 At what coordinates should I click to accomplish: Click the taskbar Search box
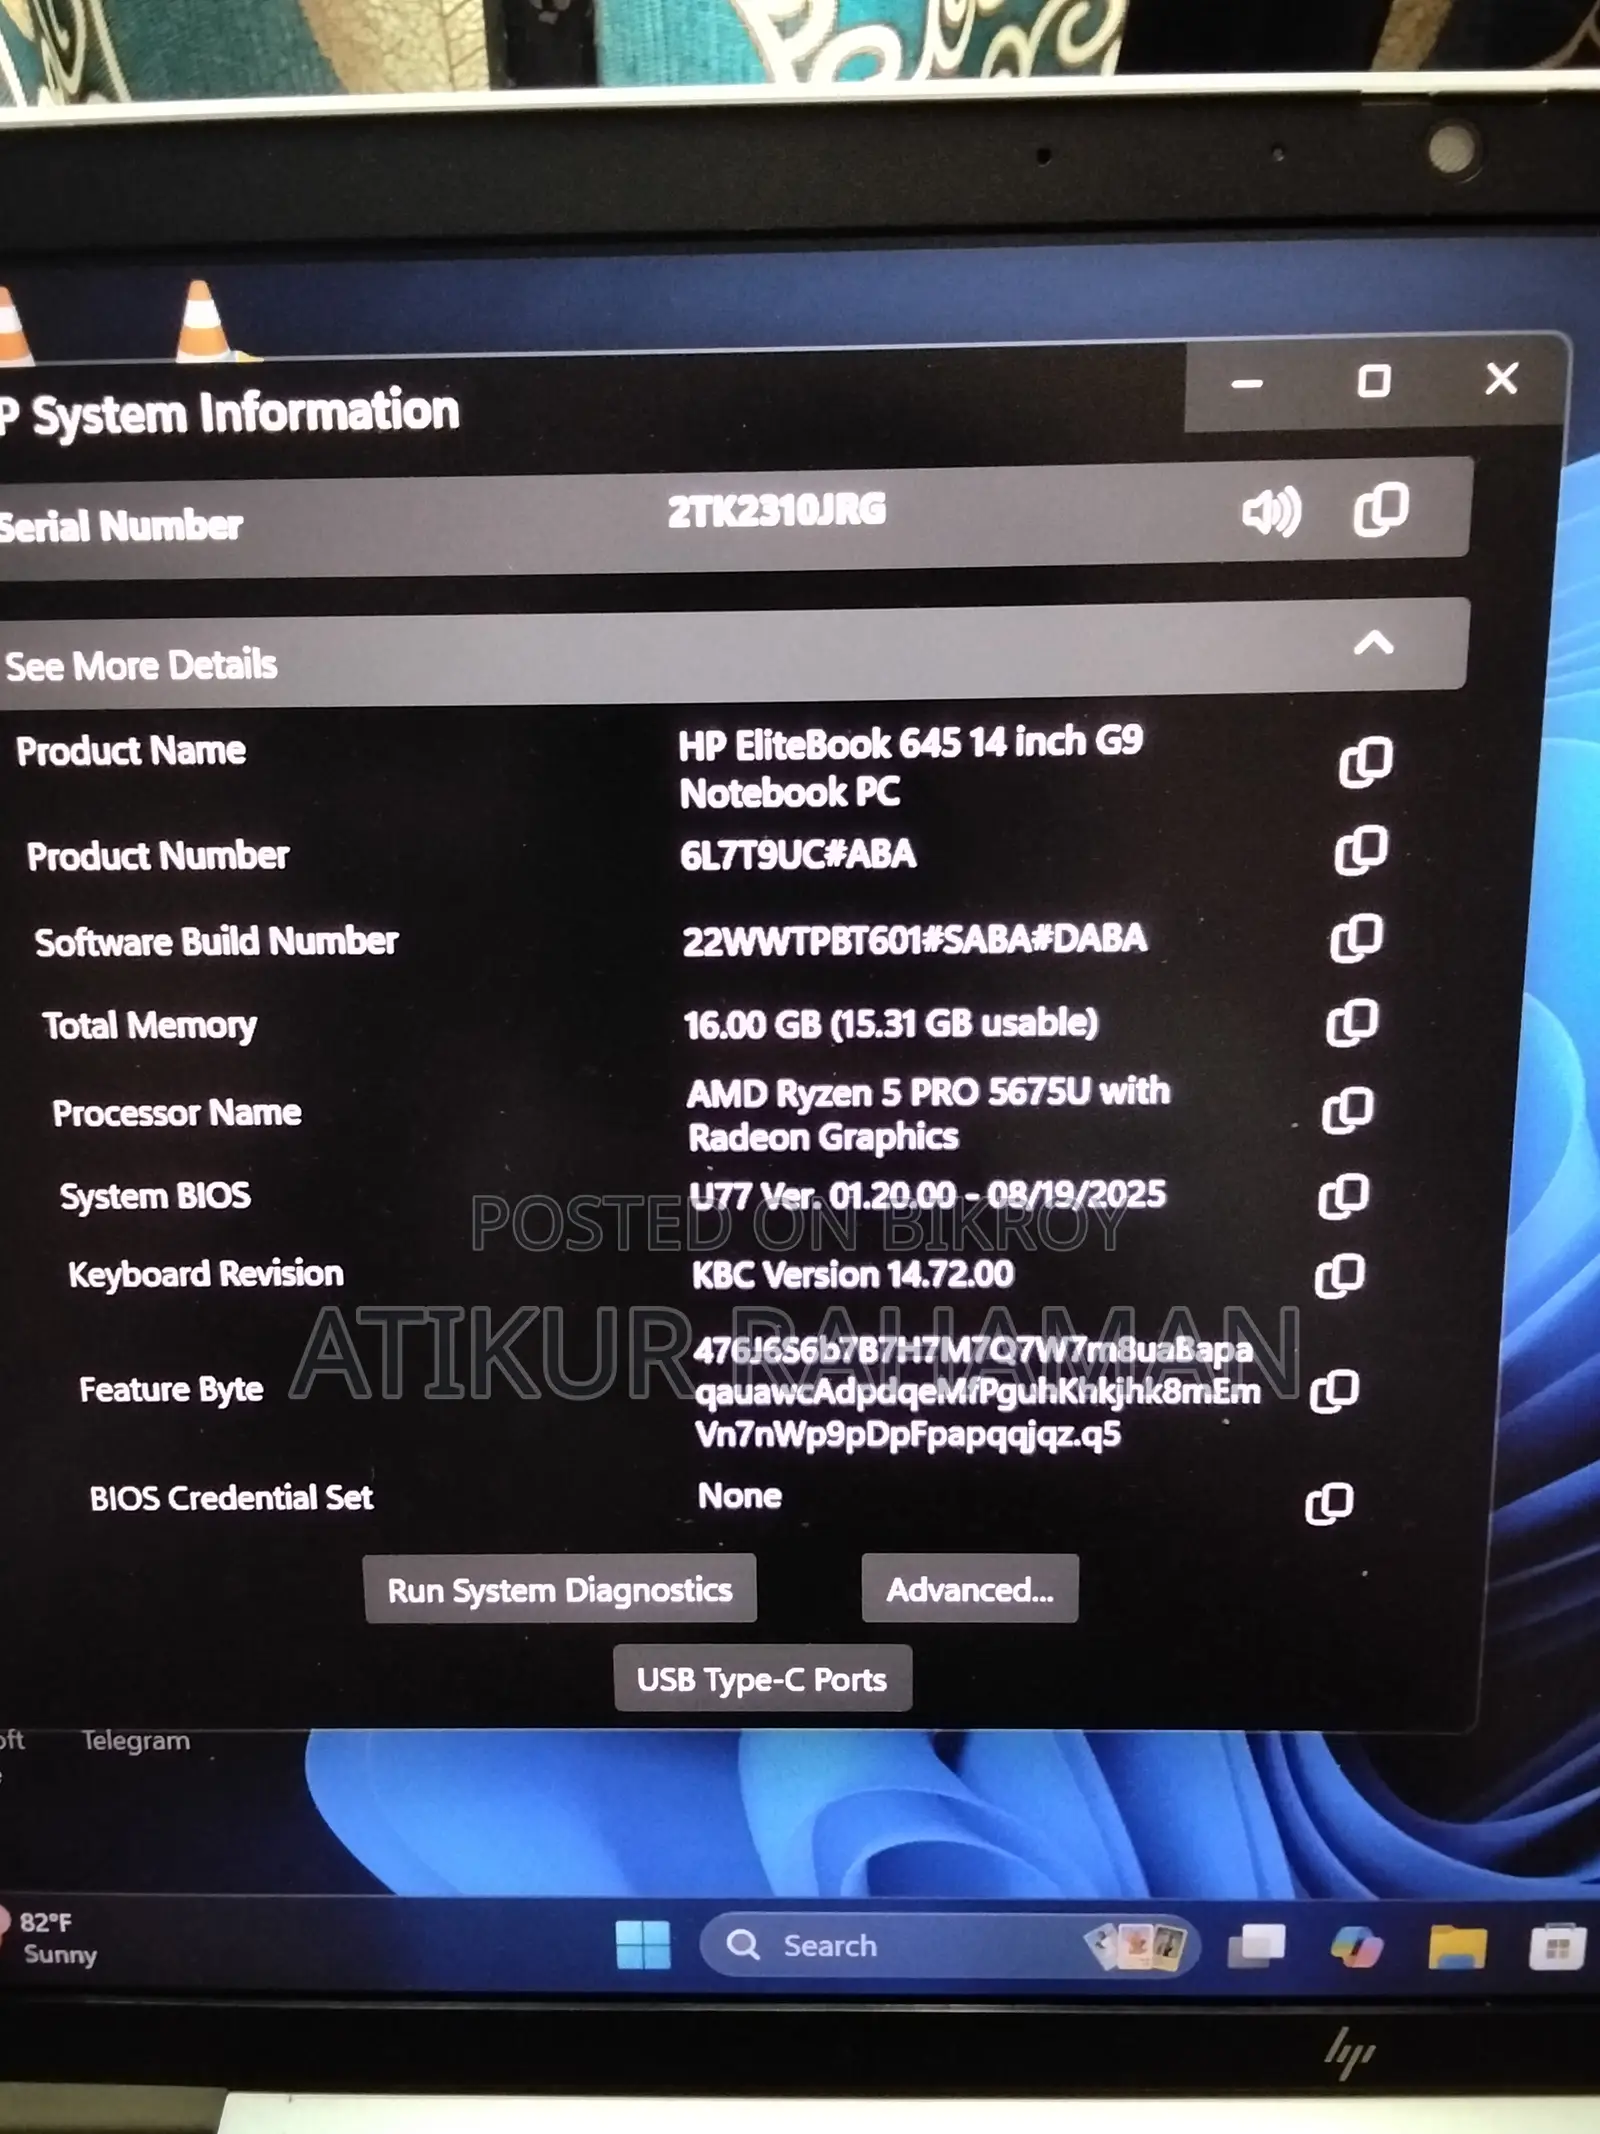tap(948, 1945)
